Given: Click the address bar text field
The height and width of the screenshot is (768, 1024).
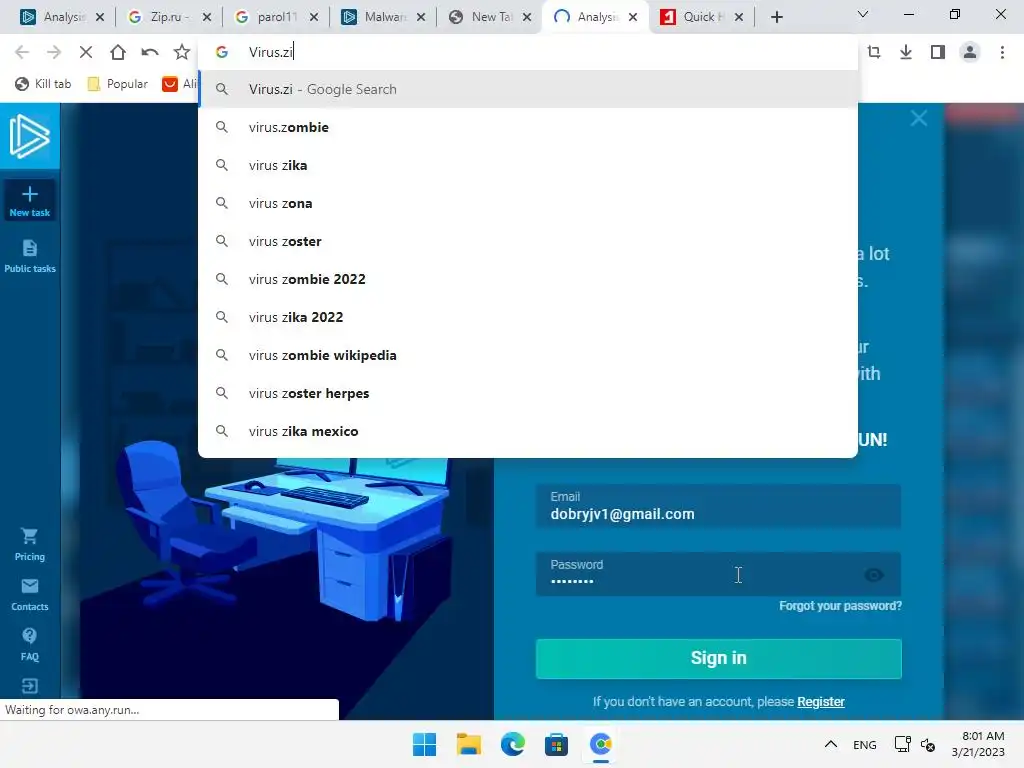Looking at the screenshot, I should coord(528,52).
